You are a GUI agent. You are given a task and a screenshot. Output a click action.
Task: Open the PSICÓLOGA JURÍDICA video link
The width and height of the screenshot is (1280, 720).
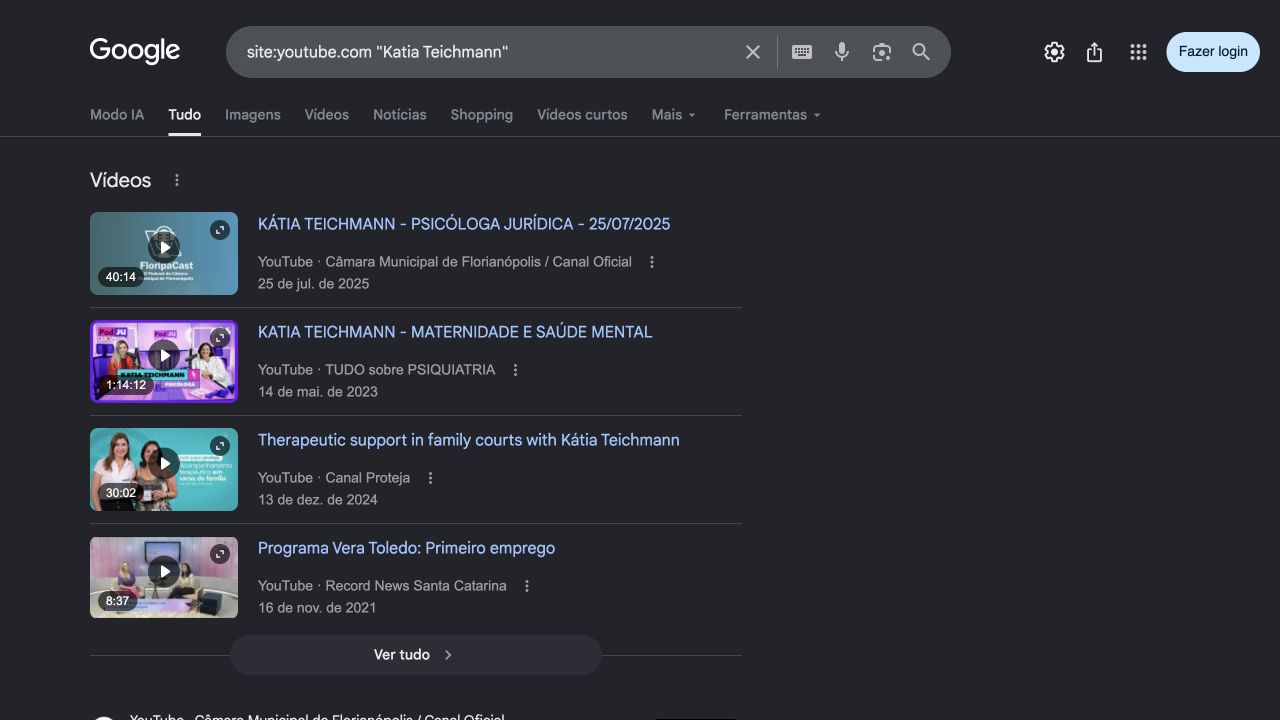point(464,224)
